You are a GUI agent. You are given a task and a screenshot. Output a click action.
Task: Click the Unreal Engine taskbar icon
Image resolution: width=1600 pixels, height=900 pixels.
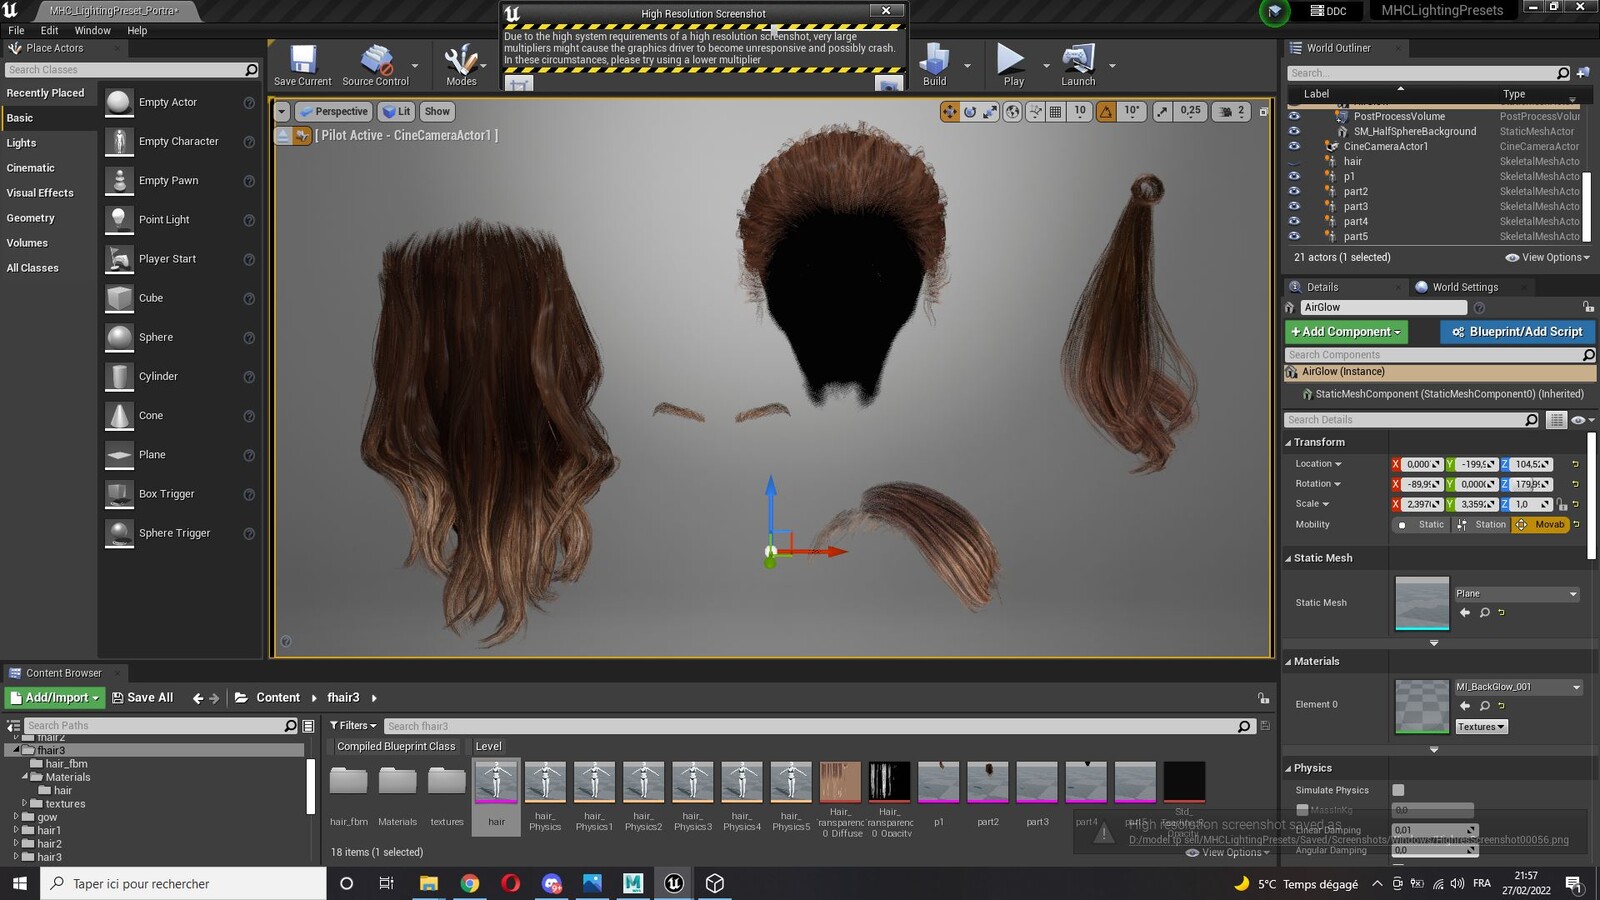[674, 883]
